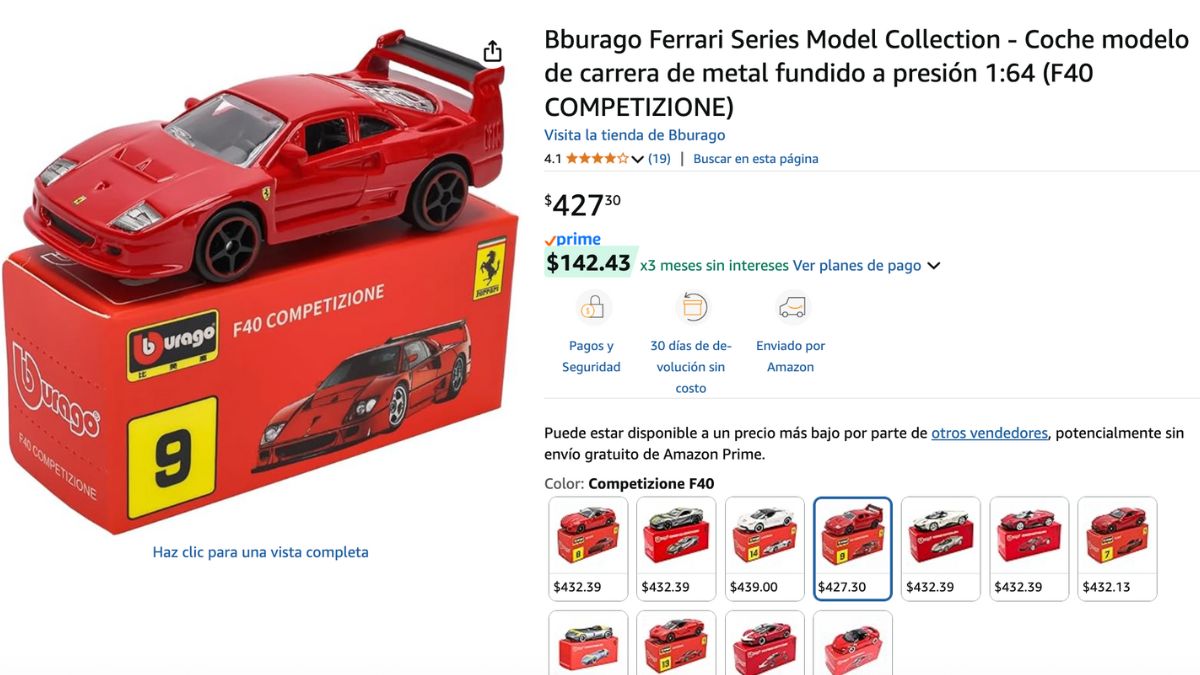
Task: Choose the $432.13 number 7 variant
Action: coord(1117,549)
